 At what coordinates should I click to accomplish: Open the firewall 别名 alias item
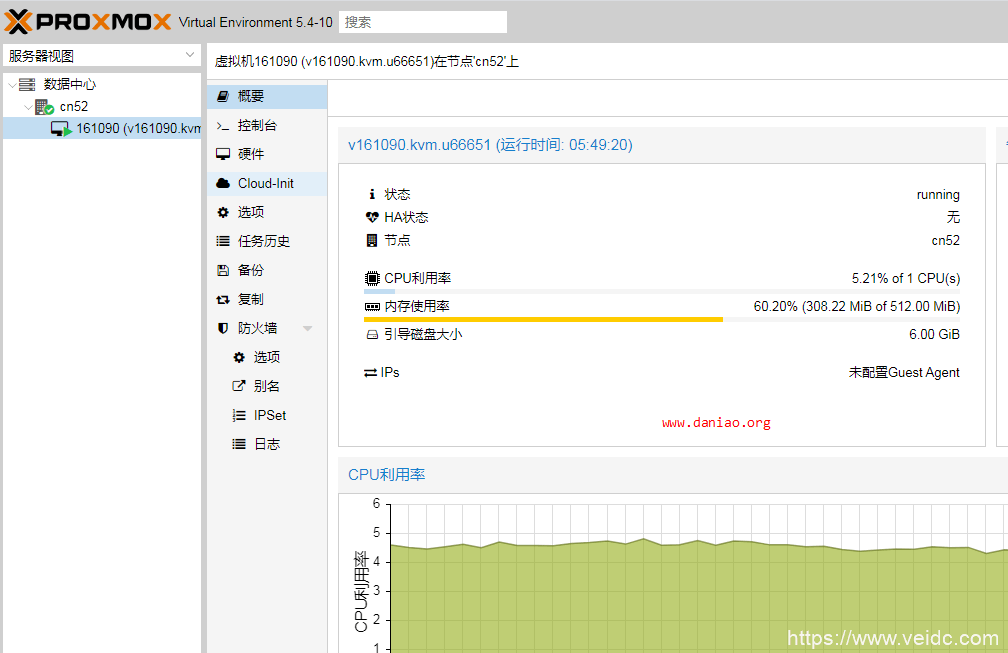266,387
